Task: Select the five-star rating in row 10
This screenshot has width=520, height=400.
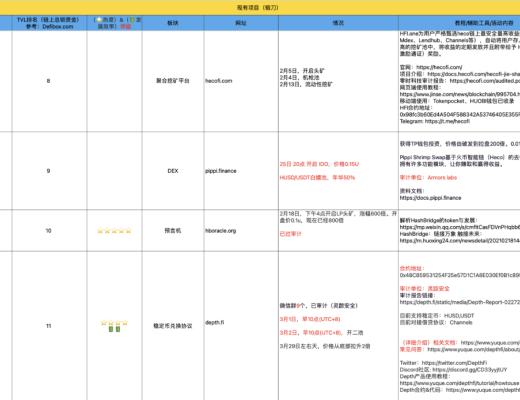Action: click(114, 231)
